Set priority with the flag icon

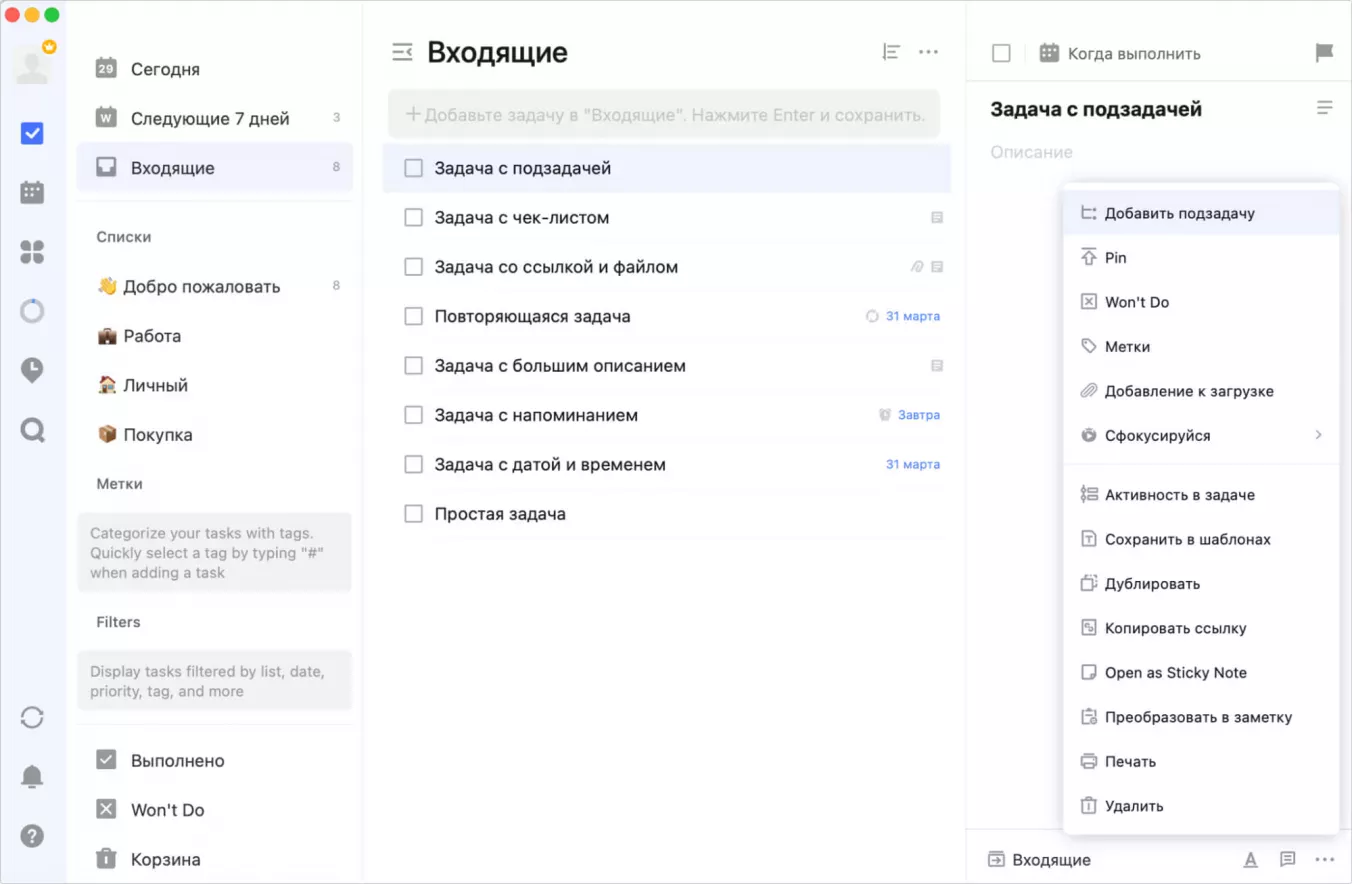click(x=1324, y=53)
